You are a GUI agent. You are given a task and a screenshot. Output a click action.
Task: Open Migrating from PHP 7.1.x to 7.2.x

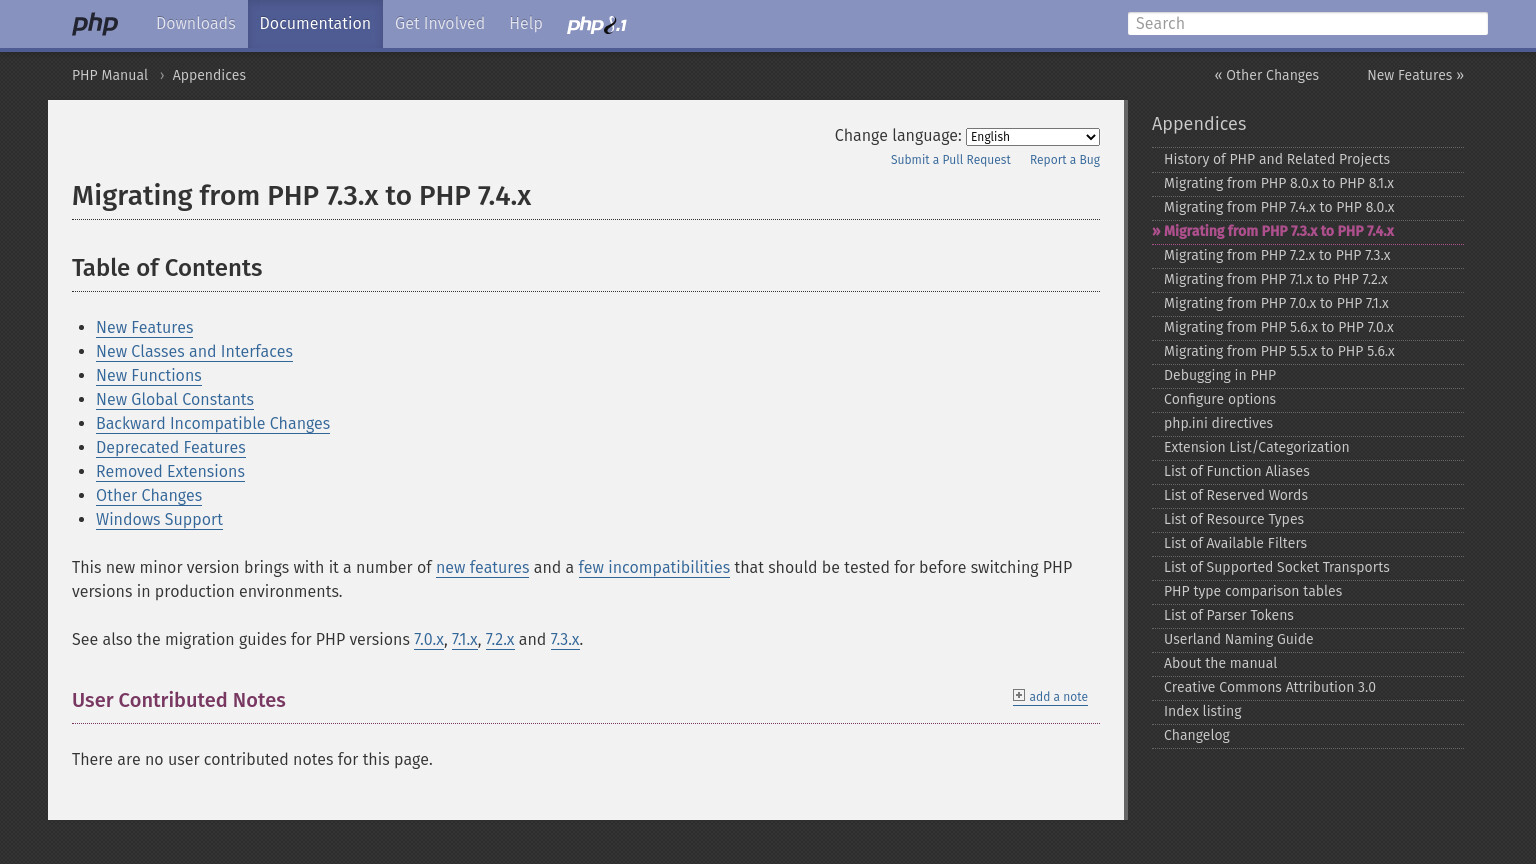tap(1308, 280)
